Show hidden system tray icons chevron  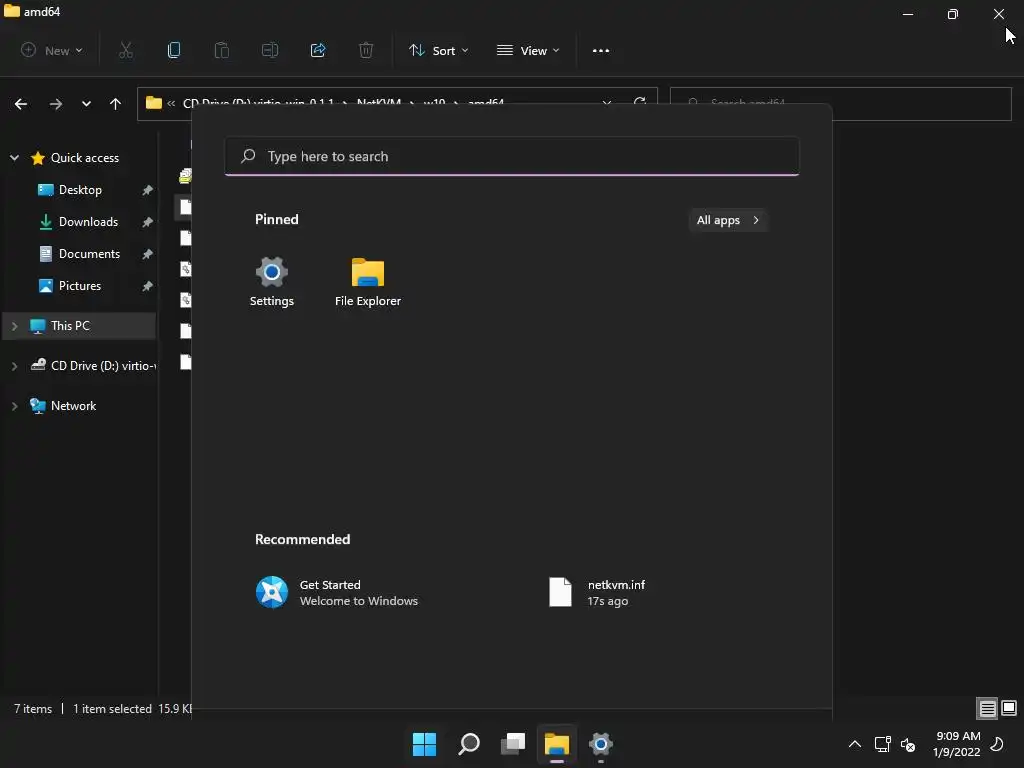855,744
